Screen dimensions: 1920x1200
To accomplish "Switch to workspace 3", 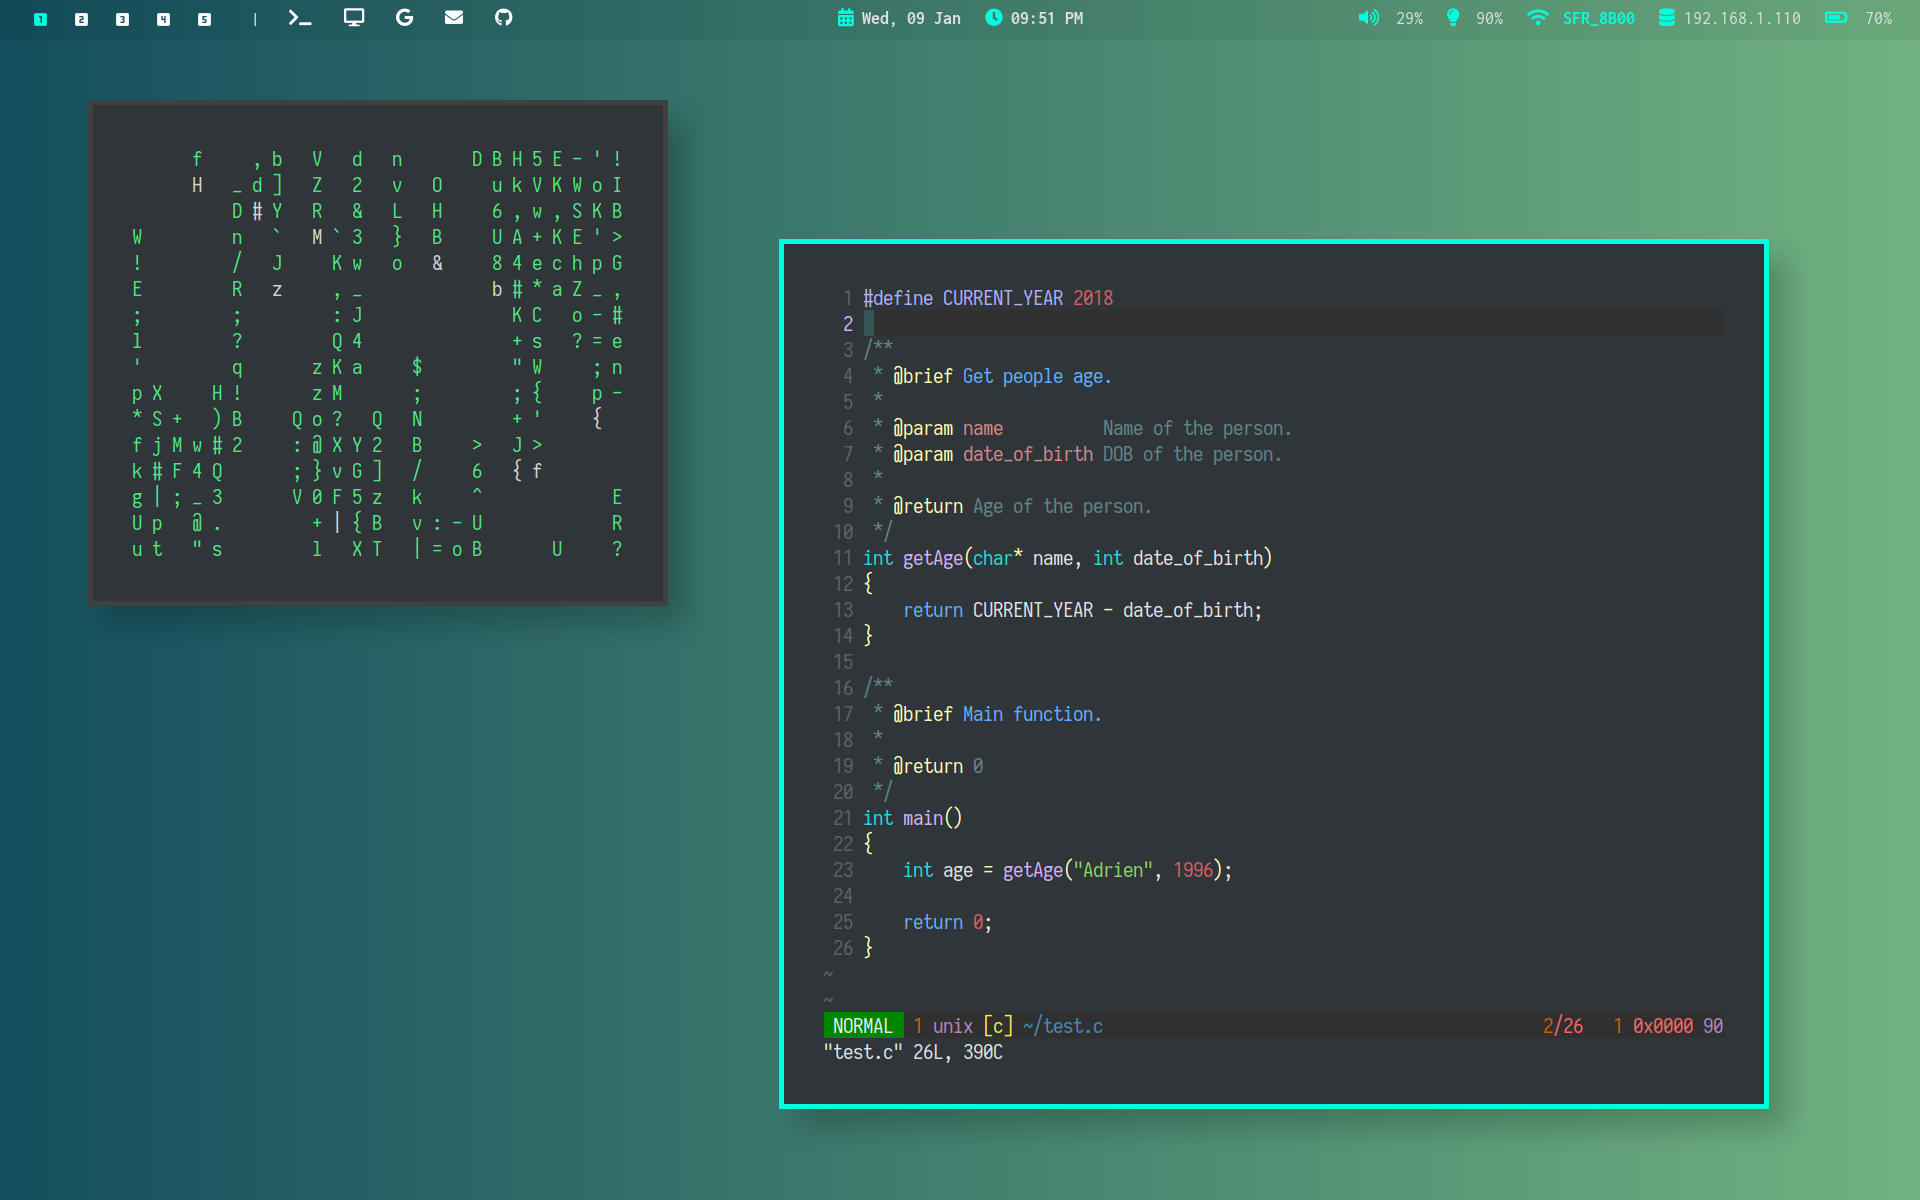I will click(123, 19).
